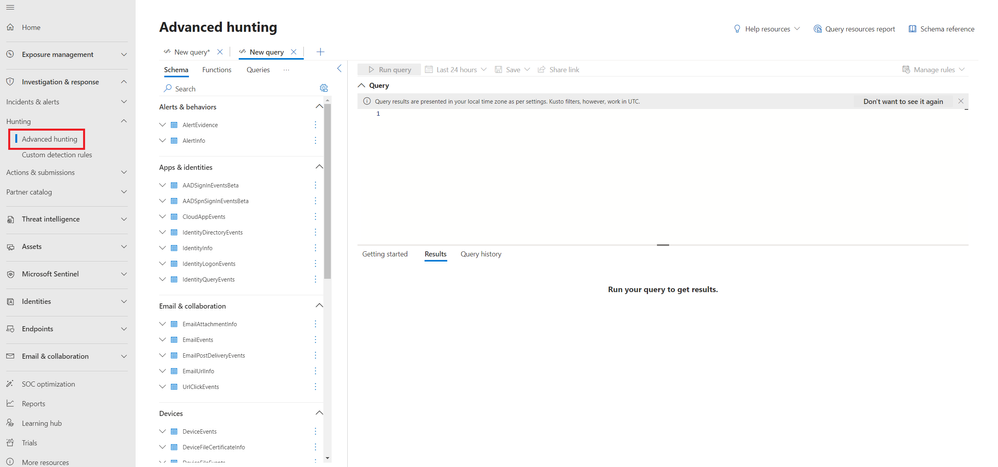Open the Help resources dropdown
The image size is (998, 467).
(x=766, y=29)
